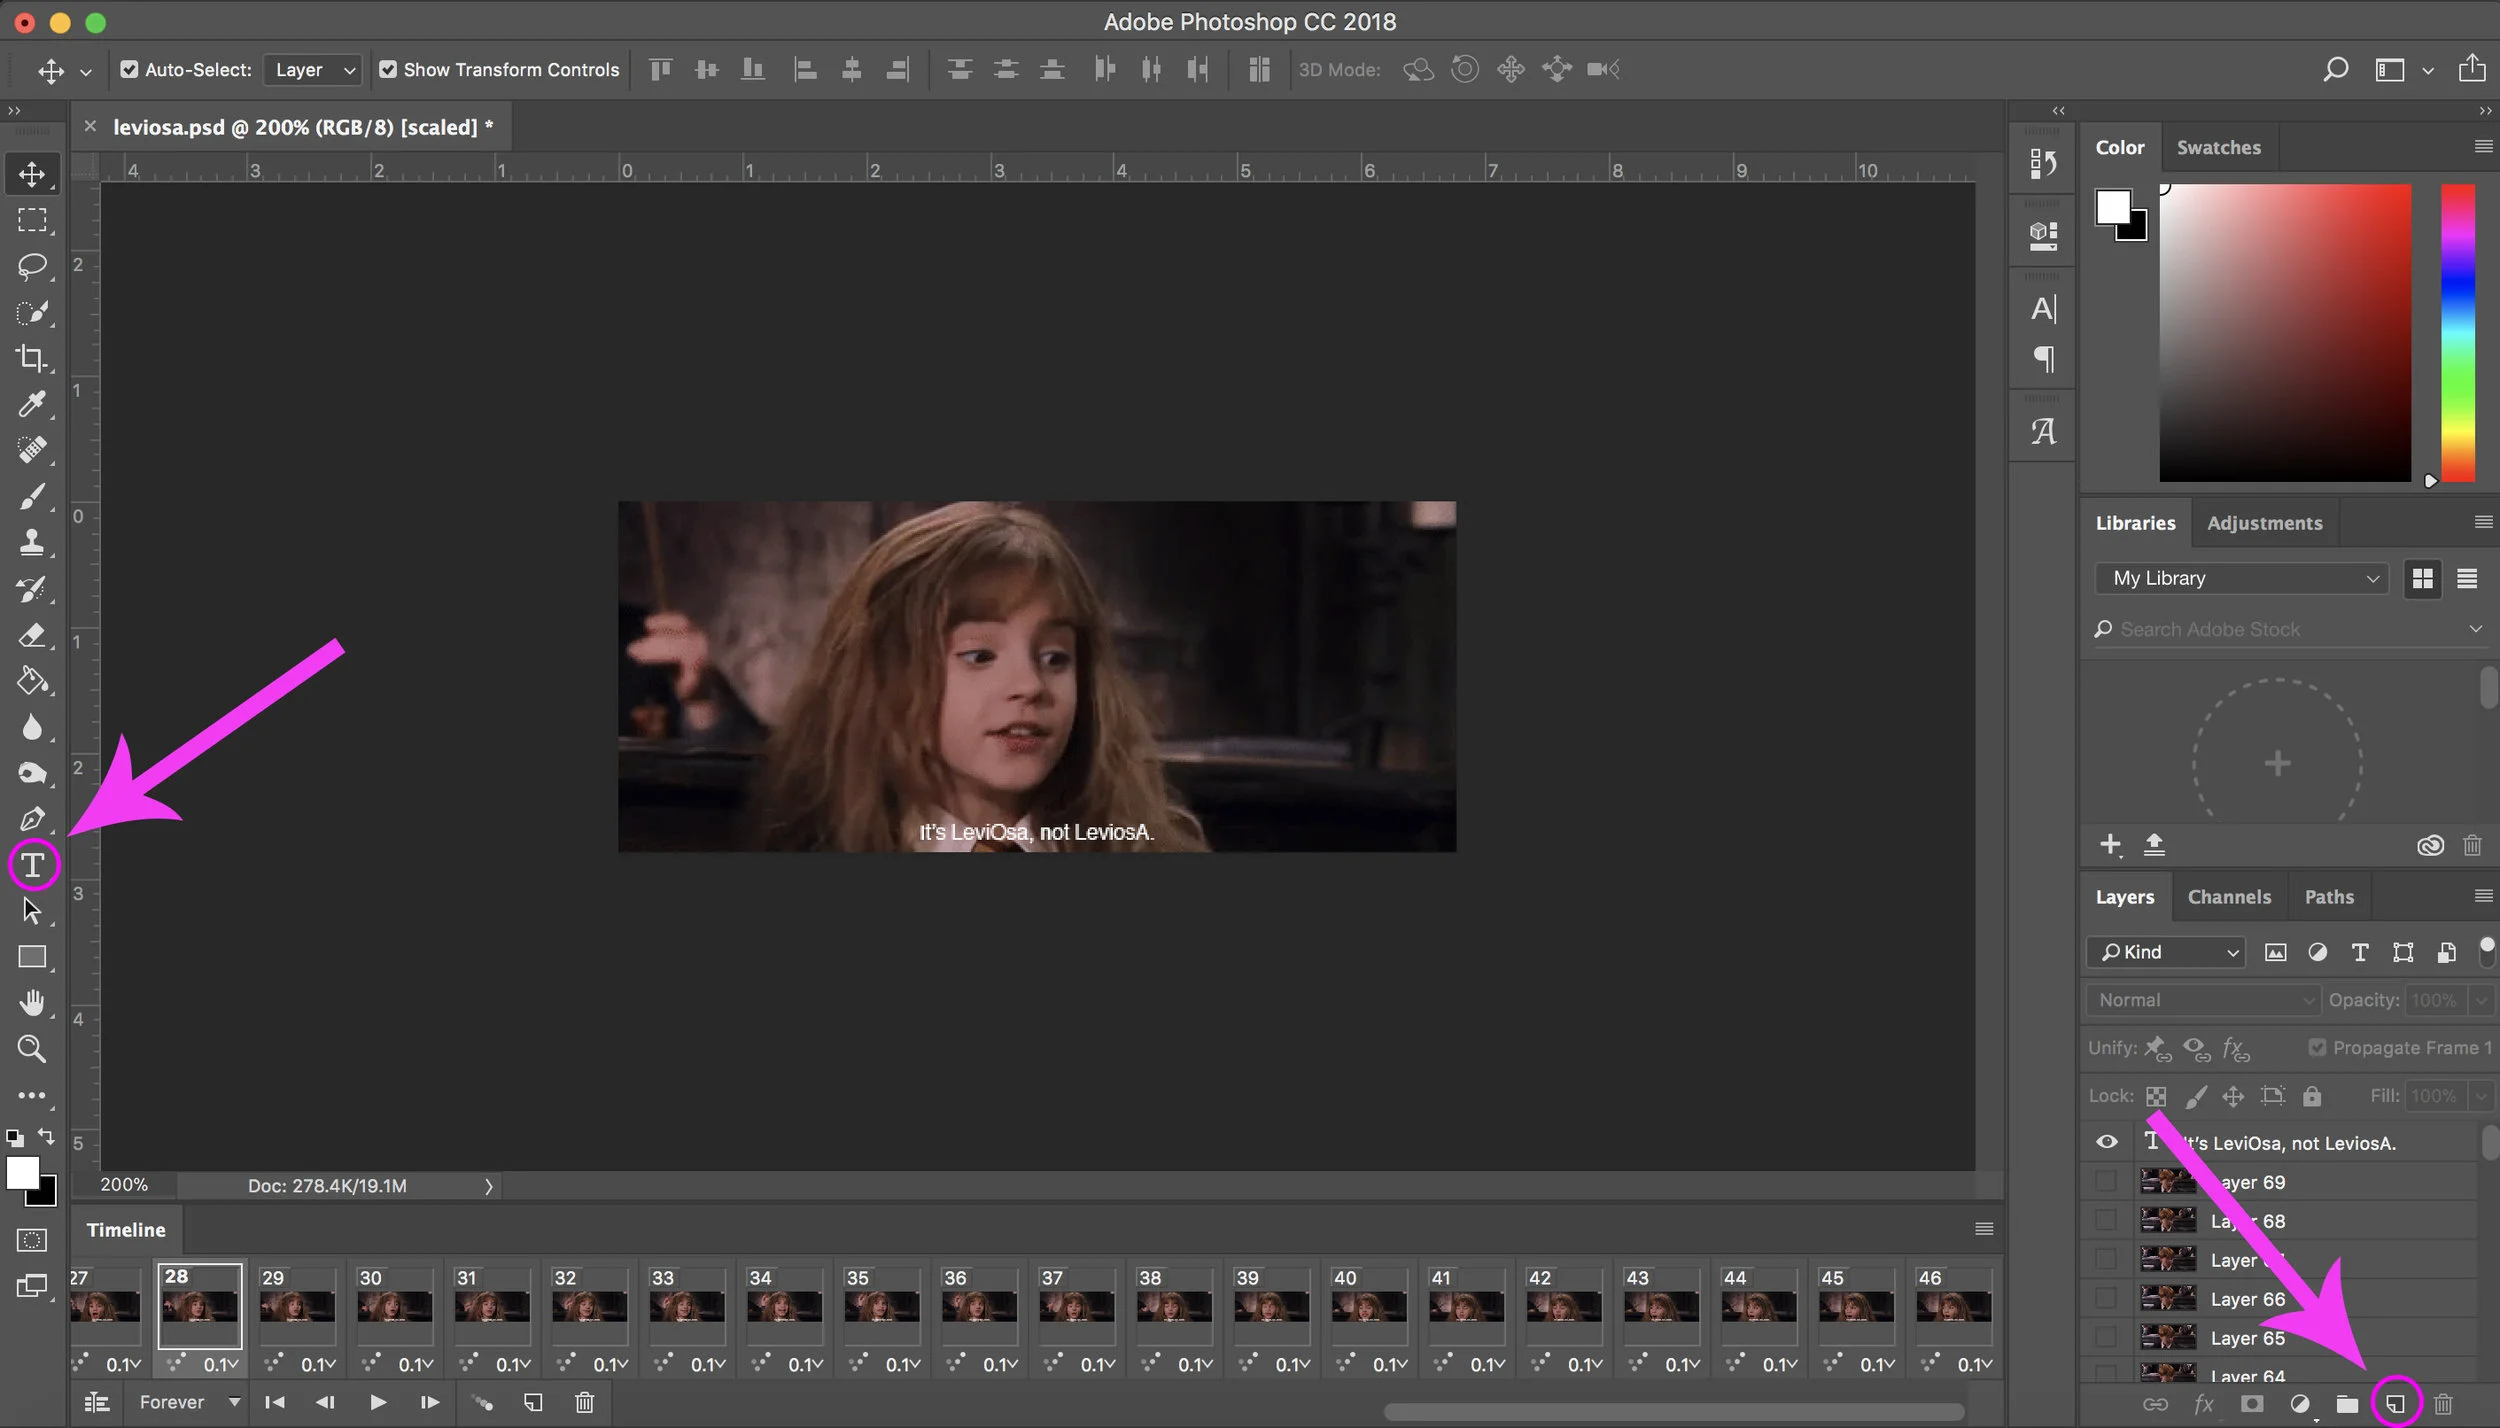Select the Brush tool
Viewport: 2500px width, 1428px height.
pos(32,496)
